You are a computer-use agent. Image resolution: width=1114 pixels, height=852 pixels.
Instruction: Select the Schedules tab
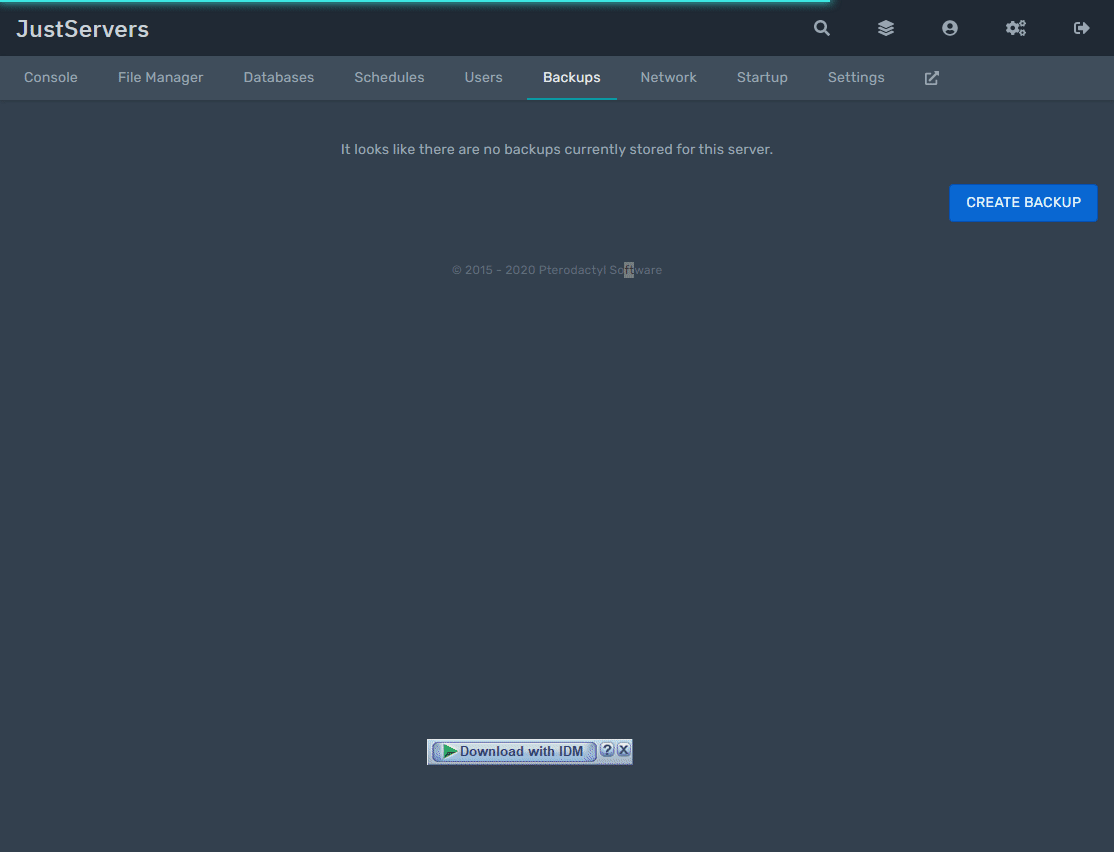[389, 77]
